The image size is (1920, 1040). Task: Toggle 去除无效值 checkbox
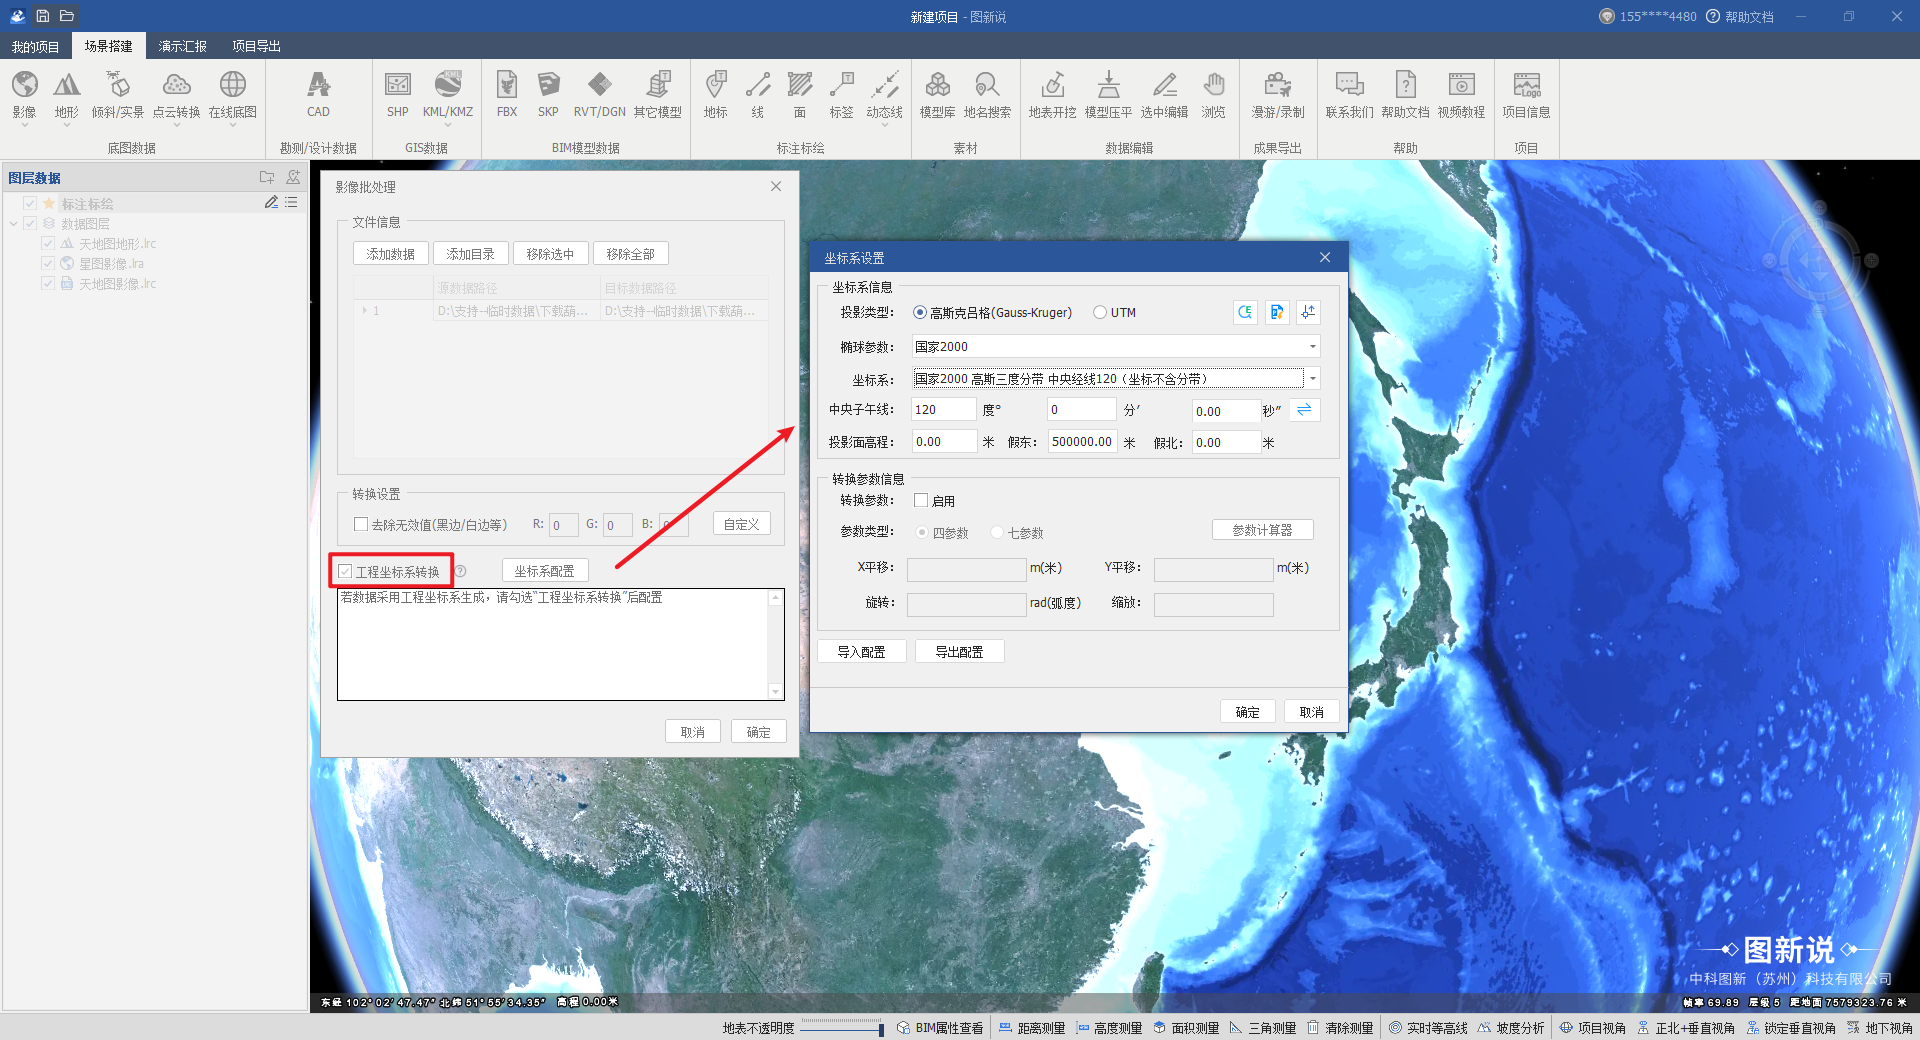coord(361,525)
